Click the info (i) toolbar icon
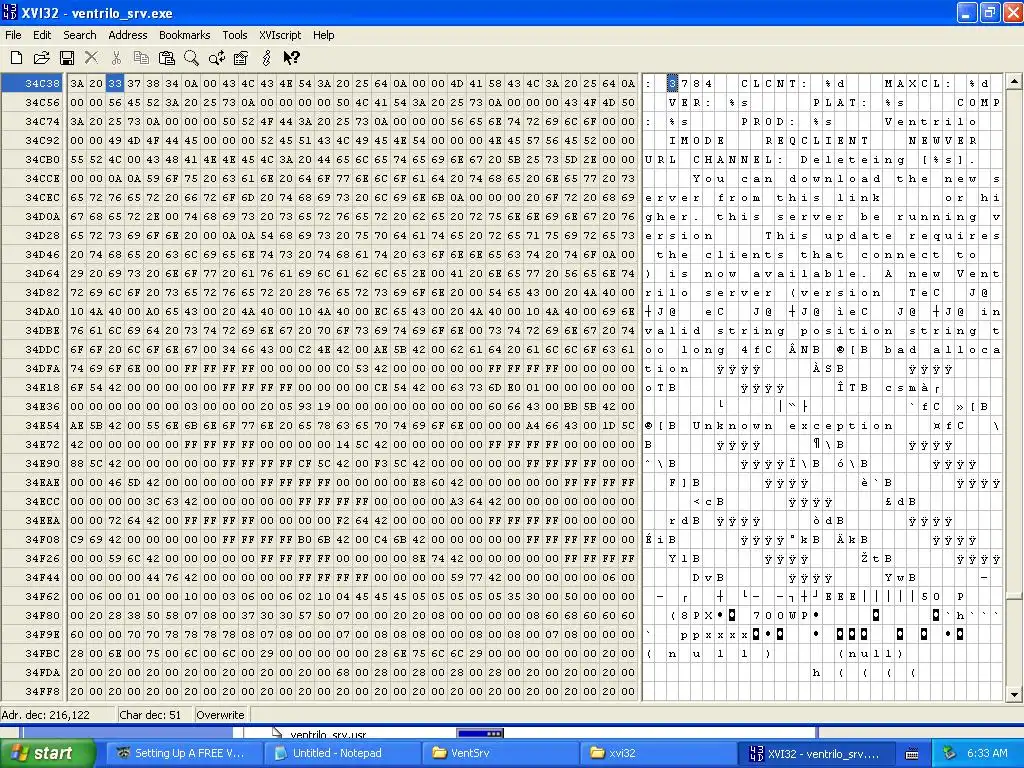The image size is (1024, 768). (x=266, y=58)
